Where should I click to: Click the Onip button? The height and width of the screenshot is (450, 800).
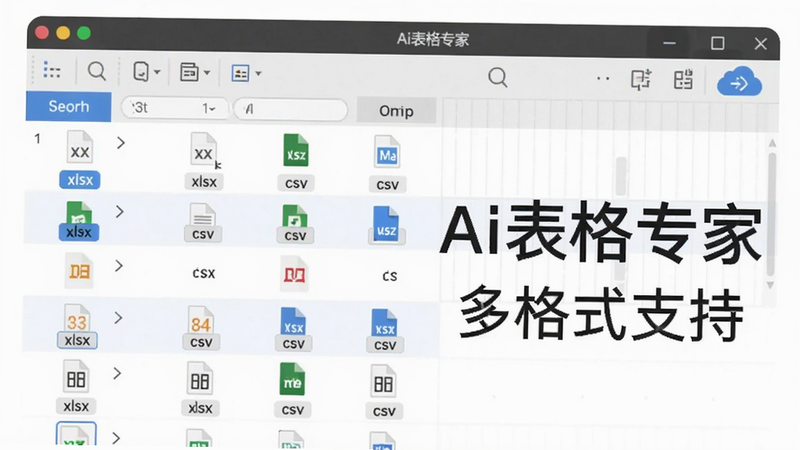[x=396, y=111]
